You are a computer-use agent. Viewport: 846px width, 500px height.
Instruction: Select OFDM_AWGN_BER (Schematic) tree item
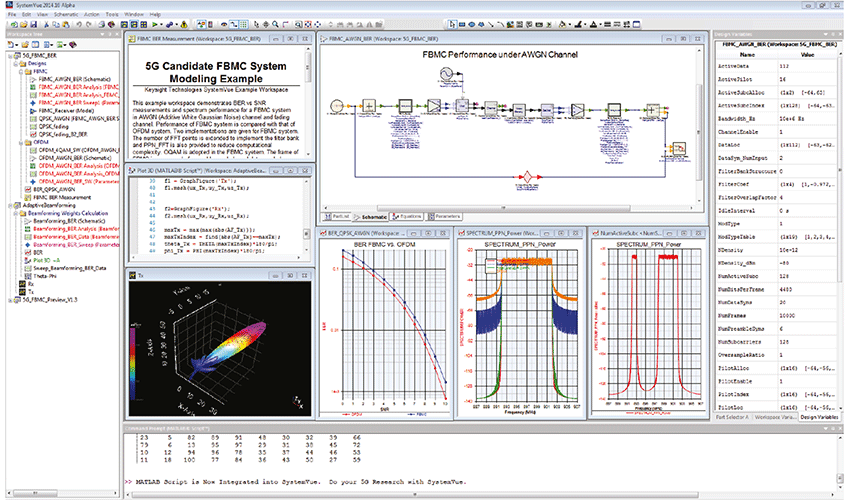(75, 158)
